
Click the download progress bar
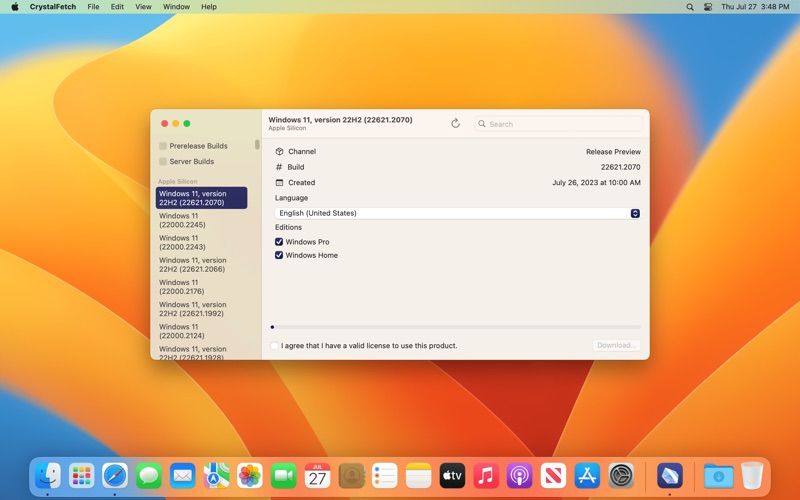click(x=456, y=327)
